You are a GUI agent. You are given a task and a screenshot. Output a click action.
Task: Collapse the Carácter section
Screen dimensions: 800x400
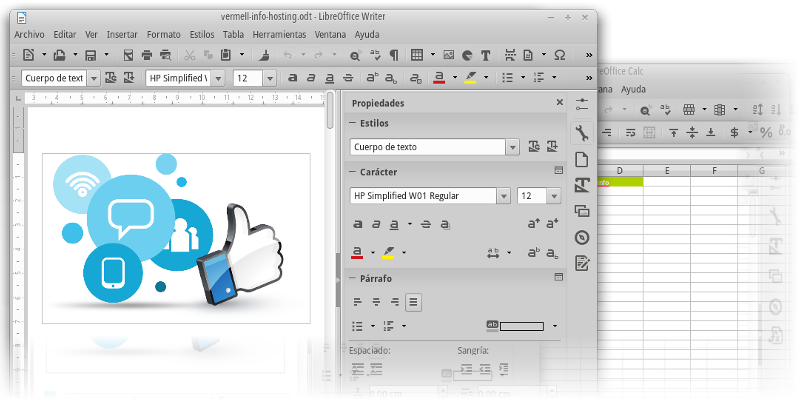pyautogui.click(x=352, y=172)
